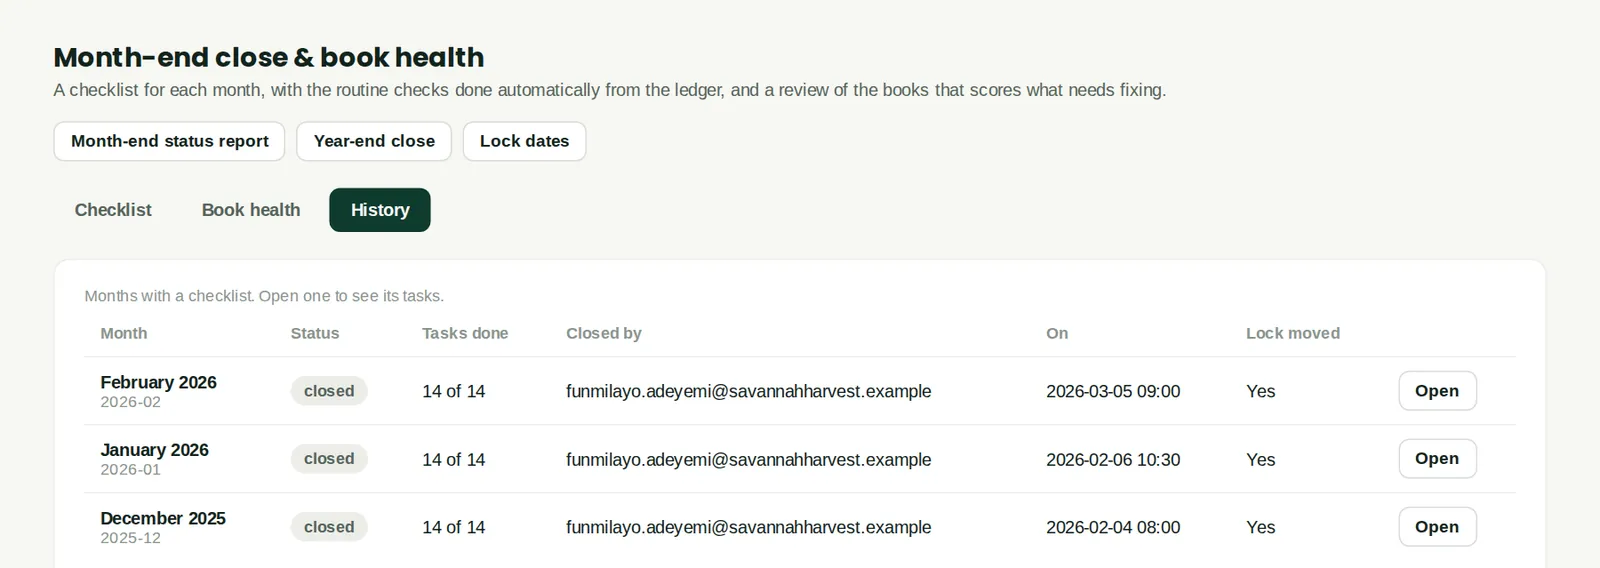Open the Year-end close page
Viewport: 1600px width, 568px height.
(374, 141)
